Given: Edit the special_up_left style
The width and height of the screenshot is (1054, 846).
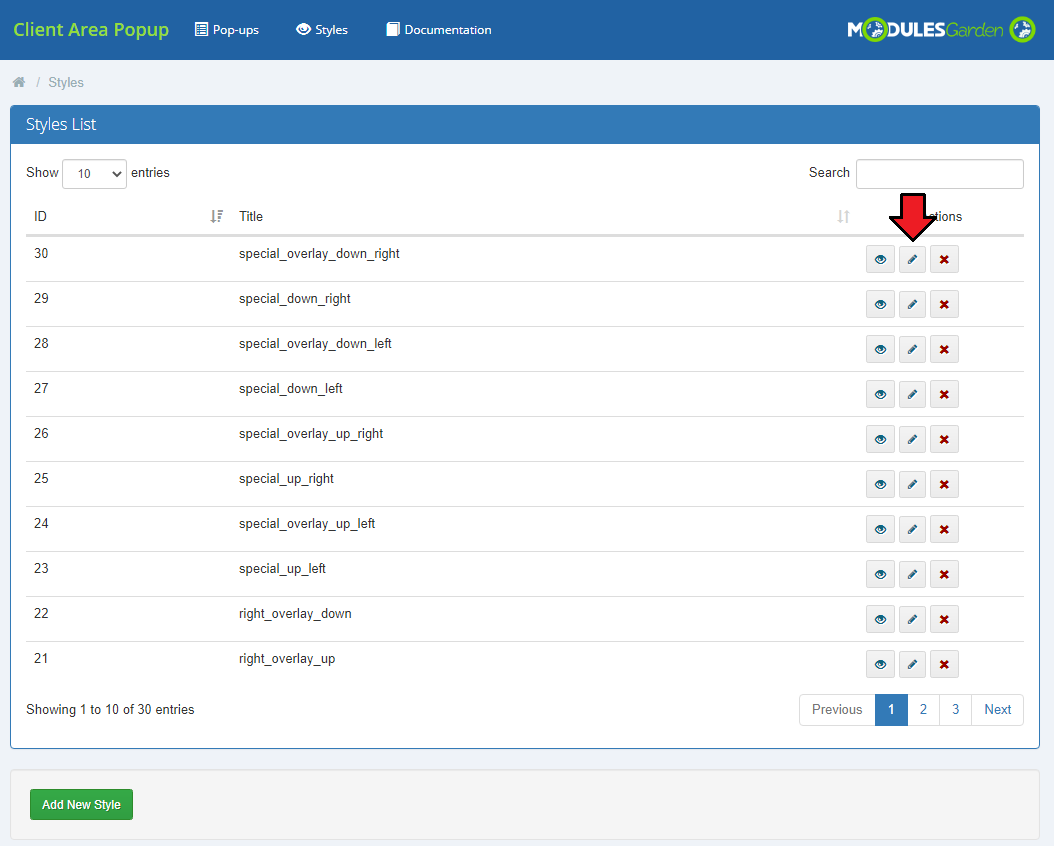Looking at the screenshot, I should pos(912,575).
